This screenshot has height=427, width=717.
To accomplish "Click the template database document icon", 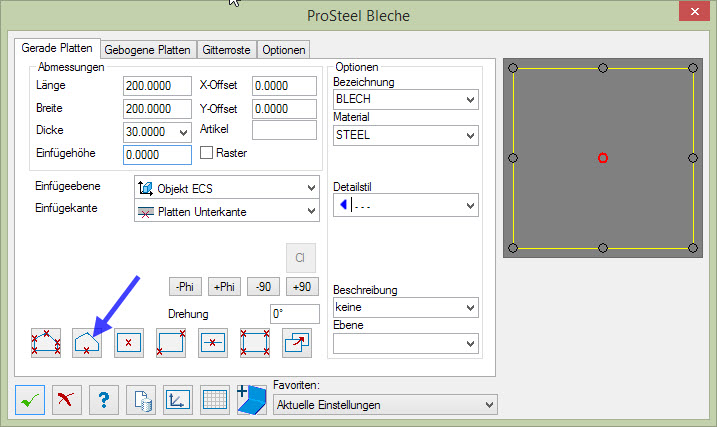I will click(141, 400).
